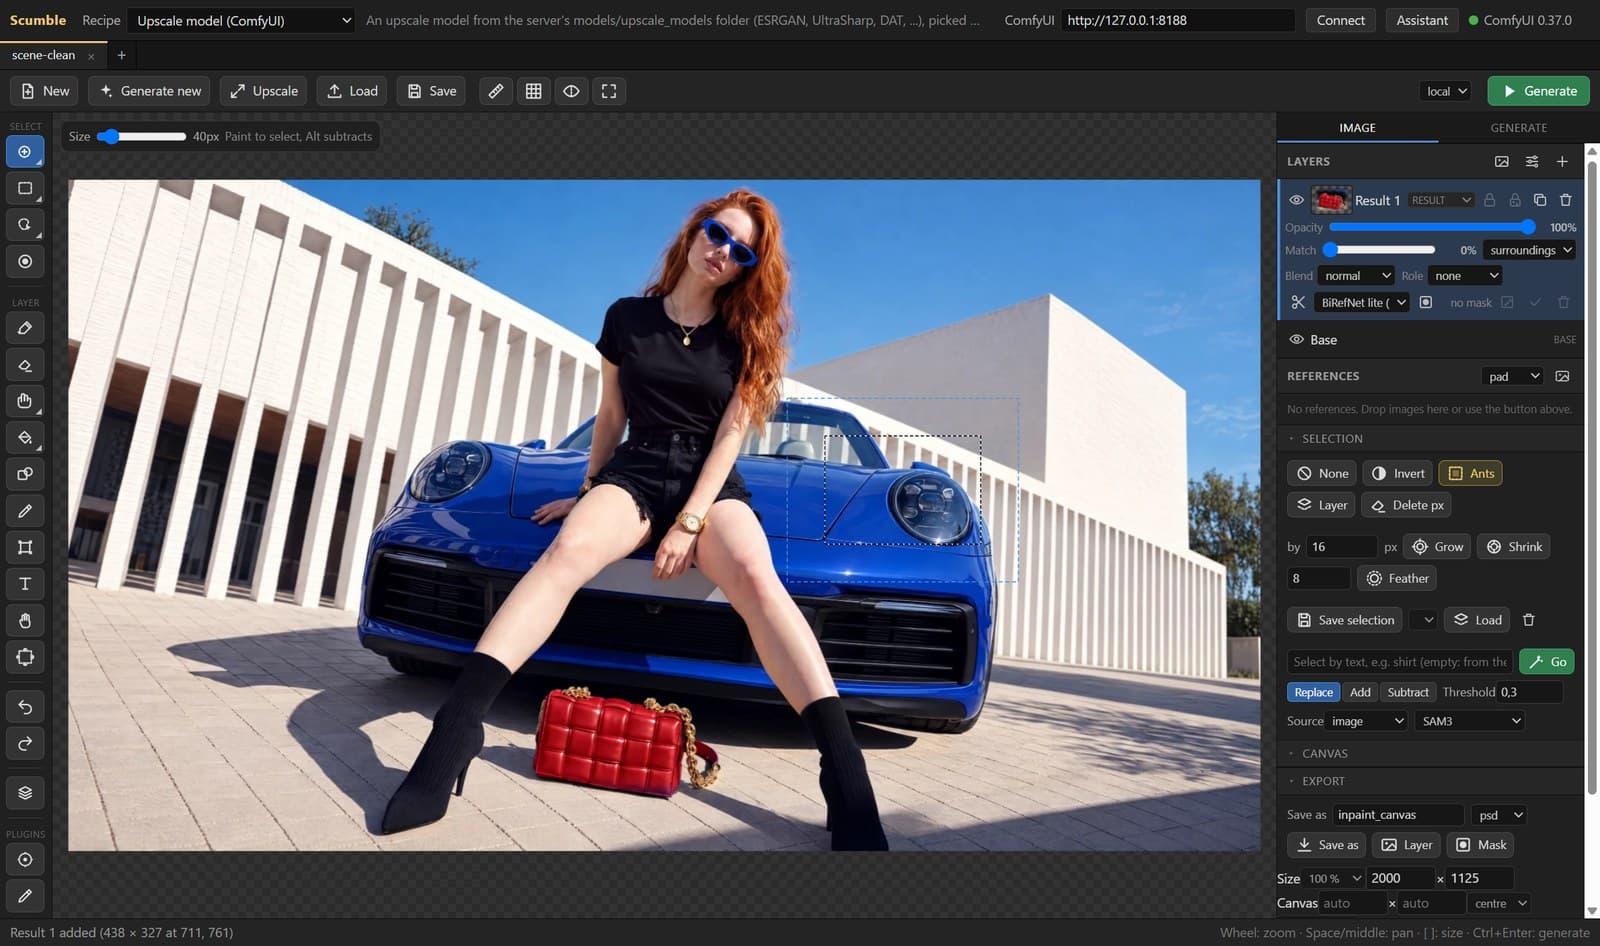Select Subtract selection mode

pyautogui.click(x=1408, y=692)
